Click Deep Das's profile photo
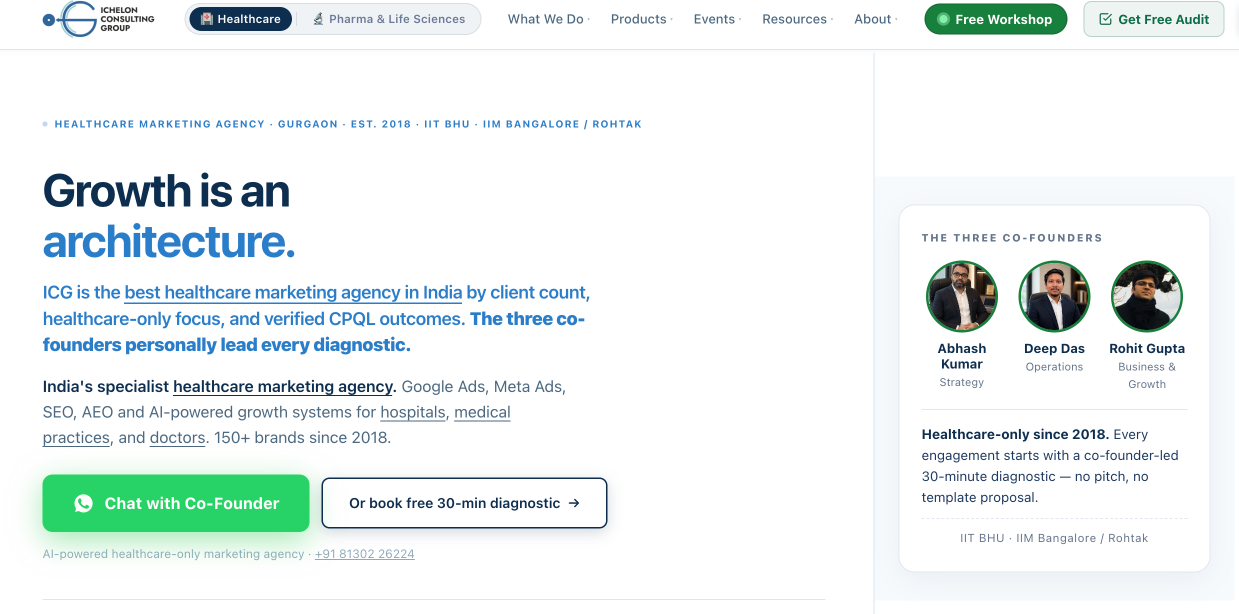Image resolution: width=1239 pixels, height=614 pixels. click(1054, 297)
